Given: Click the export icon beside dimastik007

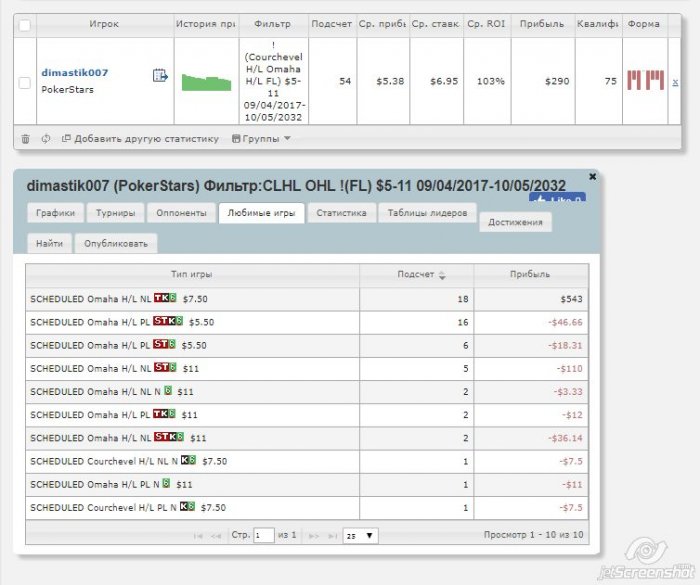Looking at the screenshot, I should (160, 75).
